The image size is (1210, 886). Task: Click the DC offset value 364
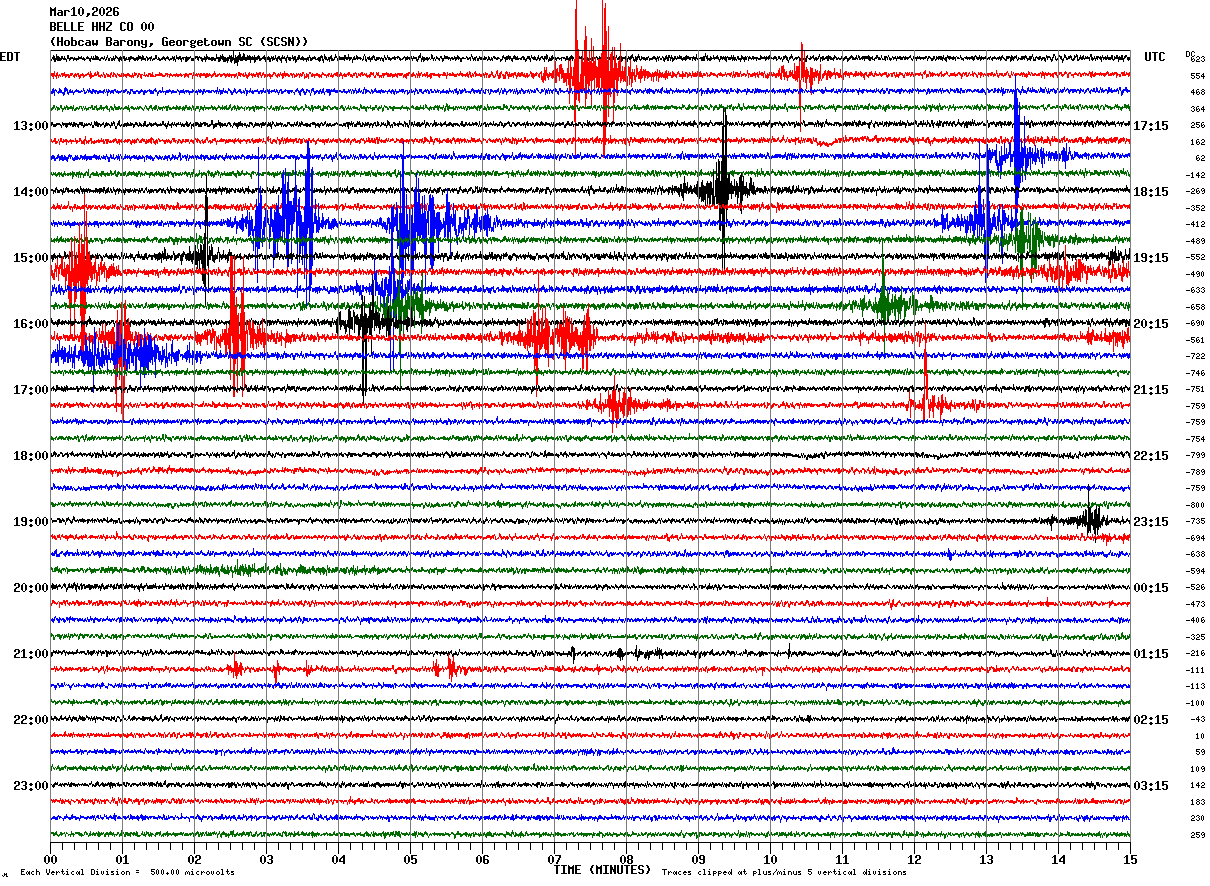pyautogui.click(x=1198, y=109)
